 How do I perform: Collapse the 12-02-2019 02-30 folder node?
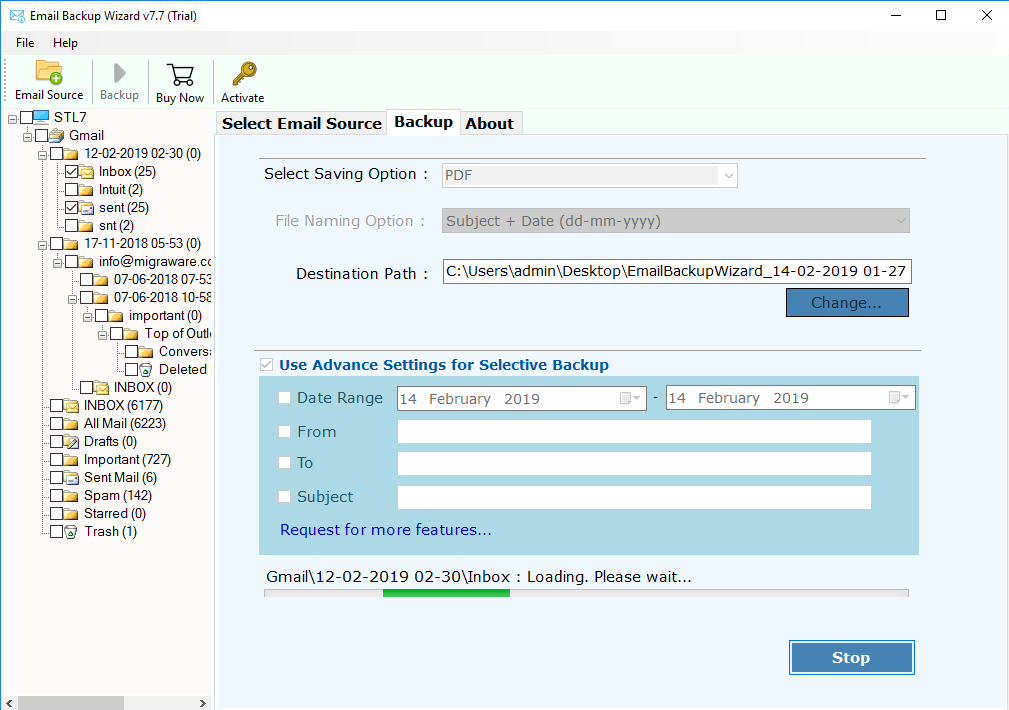click(x=42, y=154)
